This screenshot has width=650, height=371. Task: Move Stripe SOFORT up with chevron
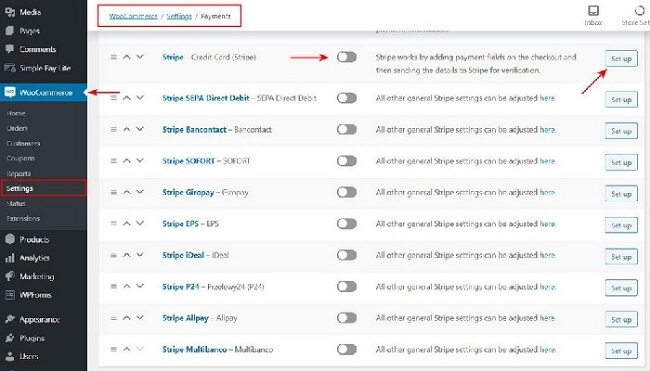coord(127,161)
